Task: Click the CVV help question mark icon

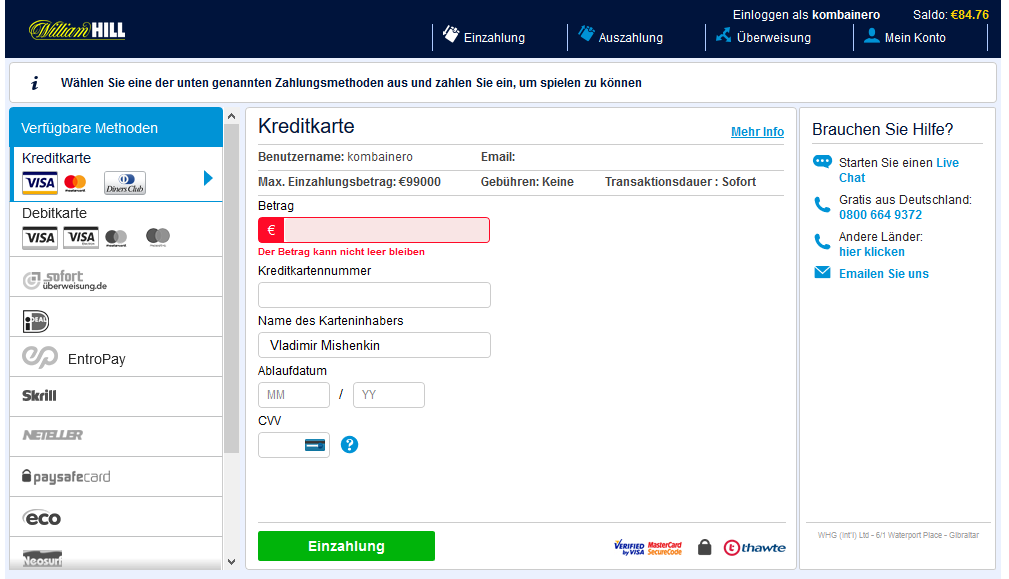Action: [349, 445]
